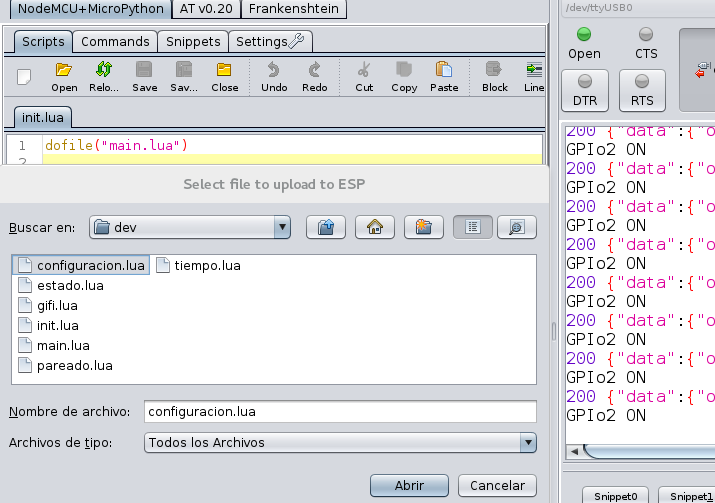This screenshot has height=503, width=715.
Task: Click the CTS status indicator
Action: point(646,34)
